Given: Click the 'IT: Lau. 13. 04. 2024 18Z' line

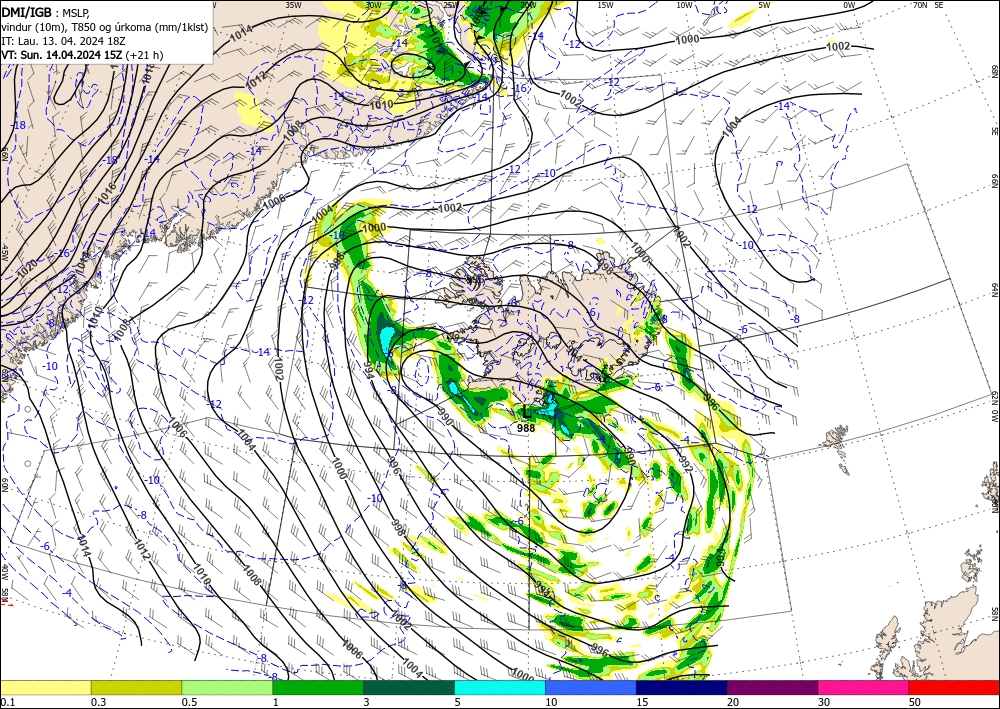Looking at the screenshot, I should coord(63,40).
